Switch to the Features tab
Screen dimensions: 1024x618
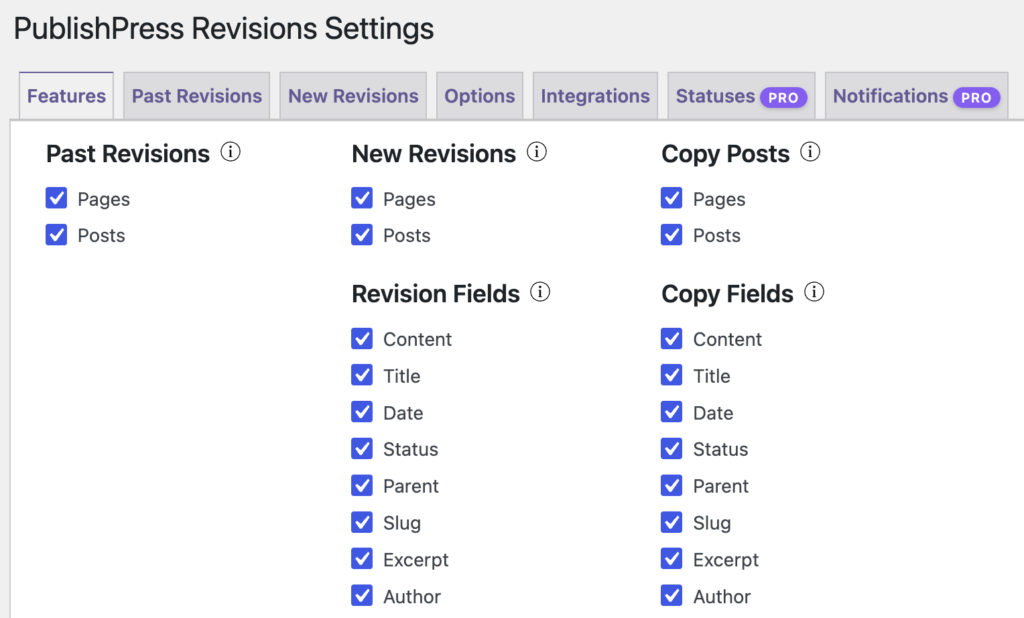tap(66, 96)
